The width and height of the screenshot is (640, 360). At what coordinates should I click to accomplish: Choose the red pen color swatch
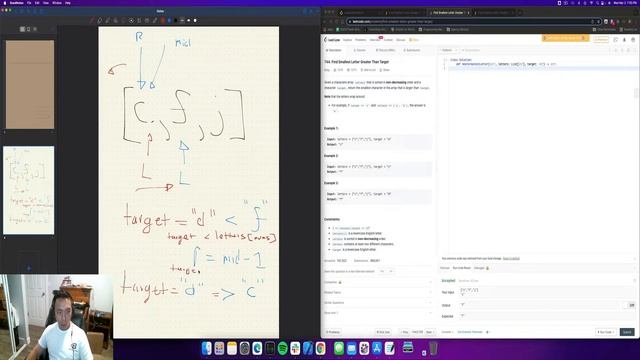pyautogui.click(x=162, y=20)
